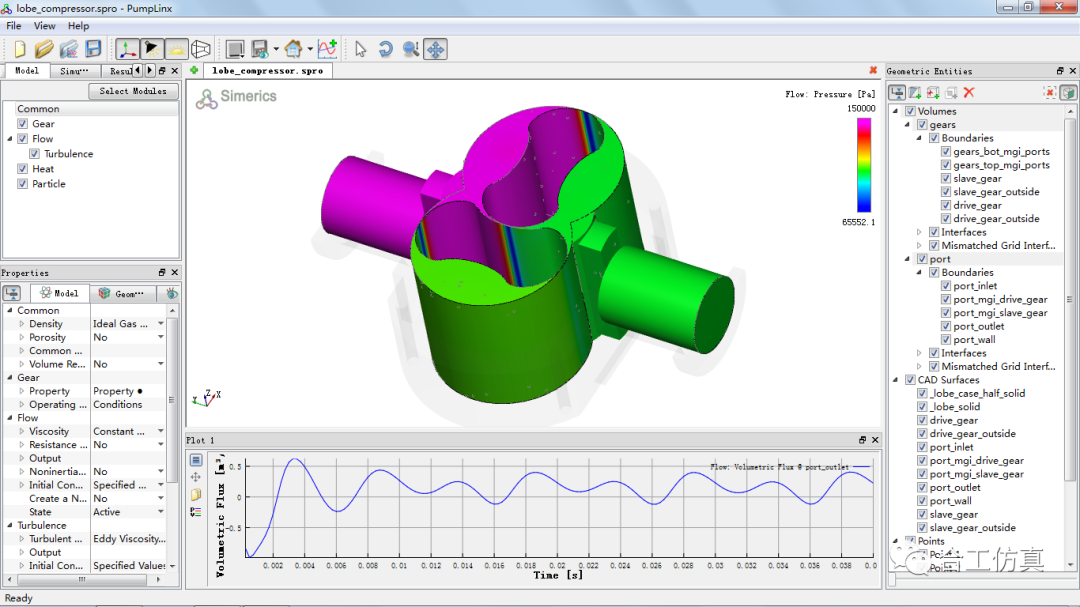Screen dimensions: 1080x607
Task: Switch to the Model tab in Properties
Action: pyautogui.click(x=59, y=294)
